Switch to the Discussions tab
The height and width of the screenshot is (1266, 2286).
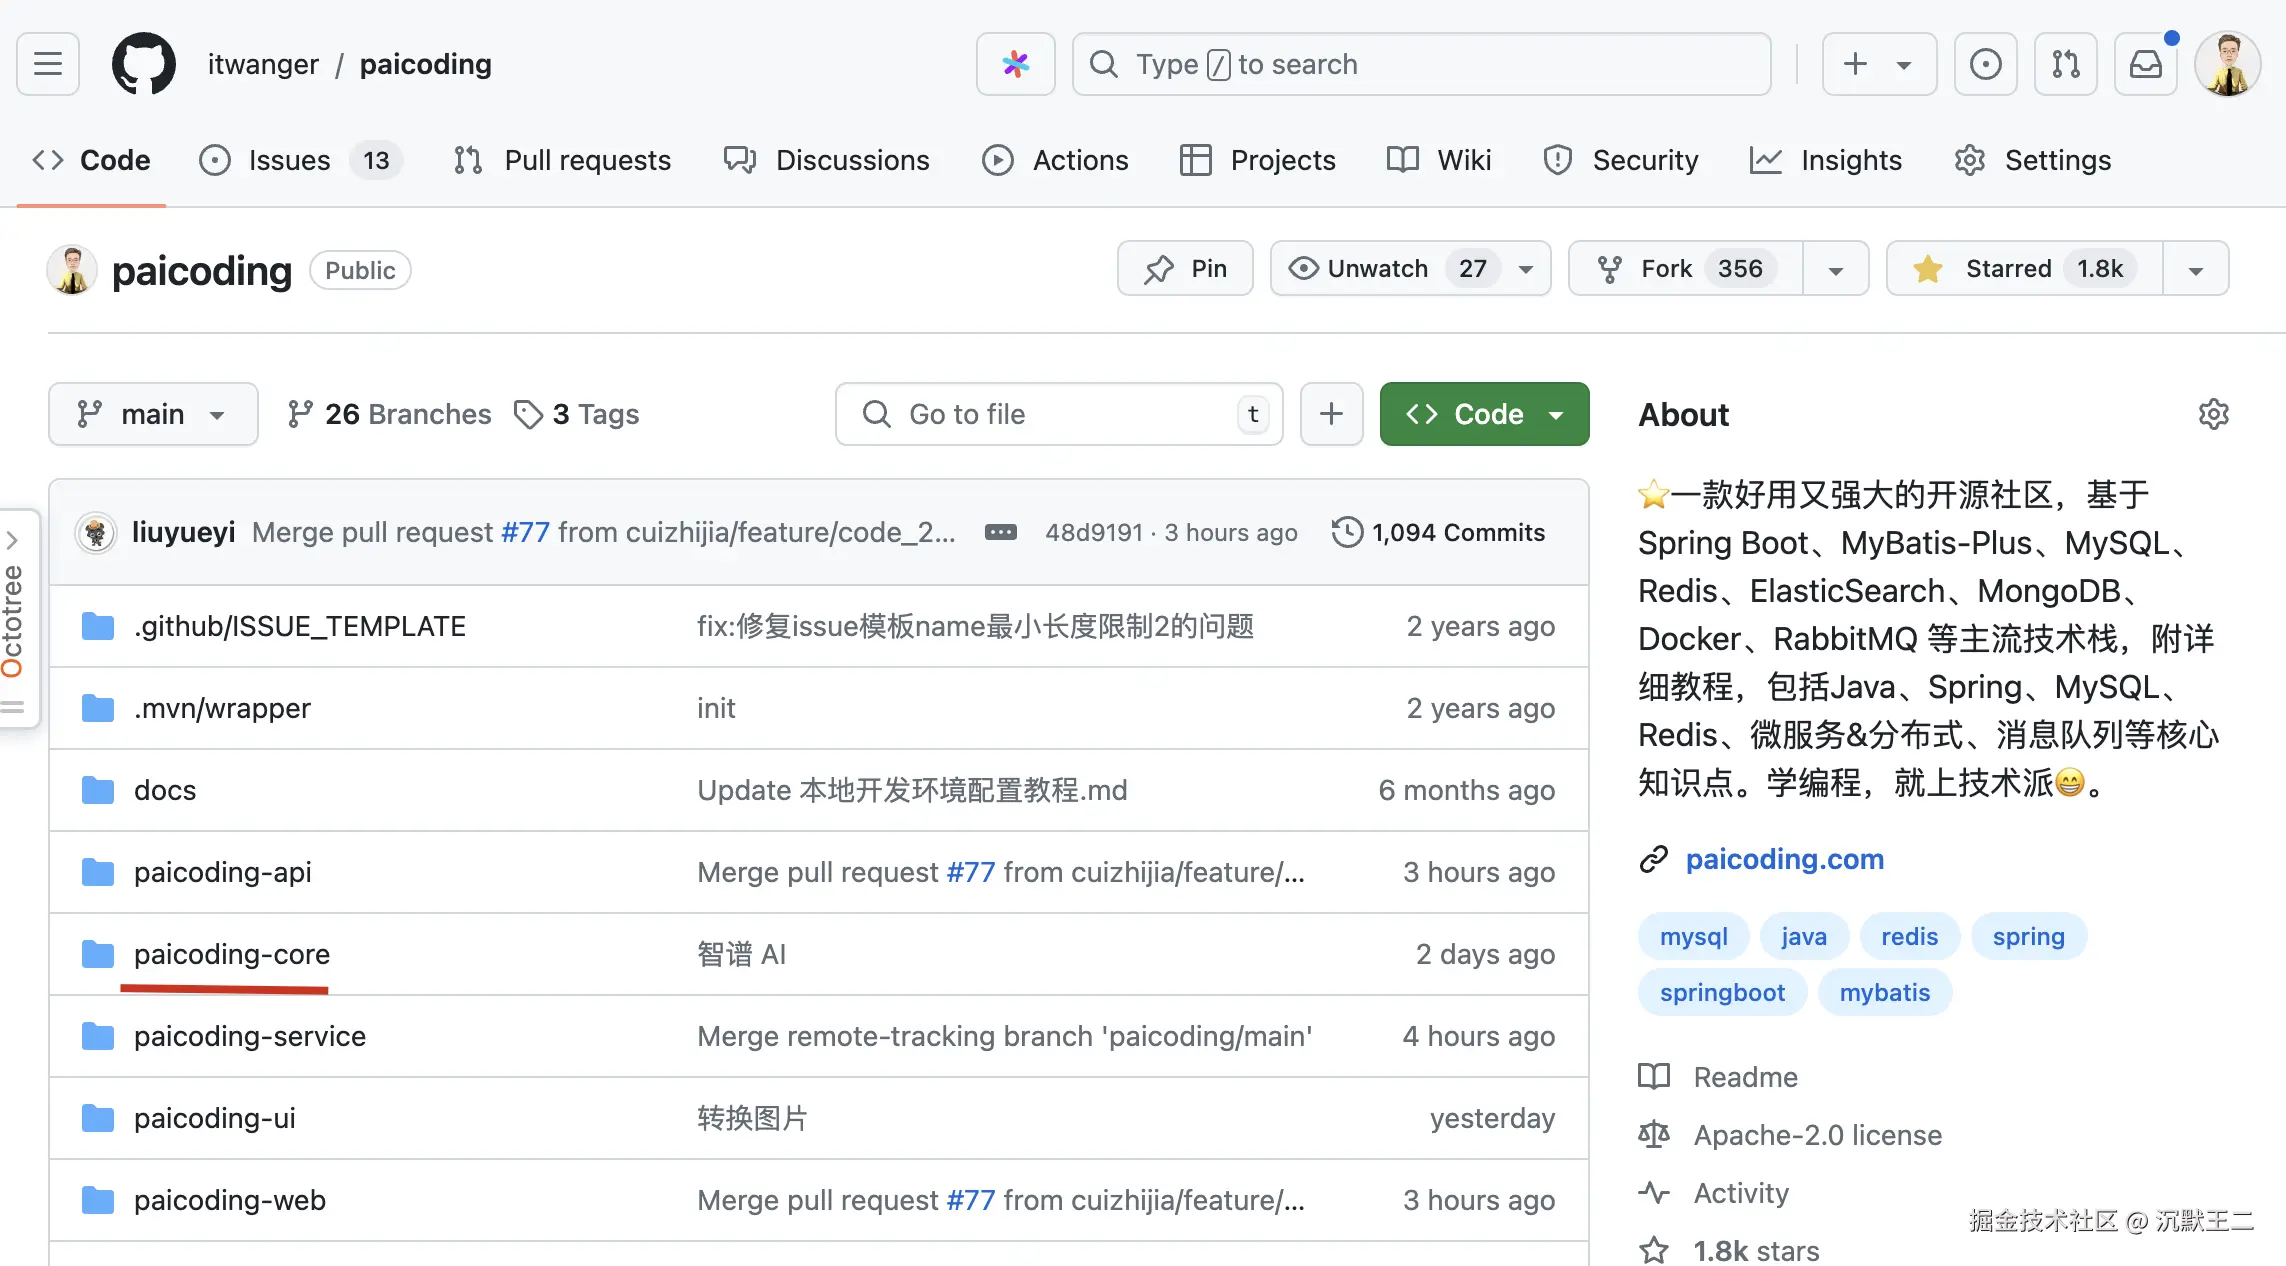[827, 160]
